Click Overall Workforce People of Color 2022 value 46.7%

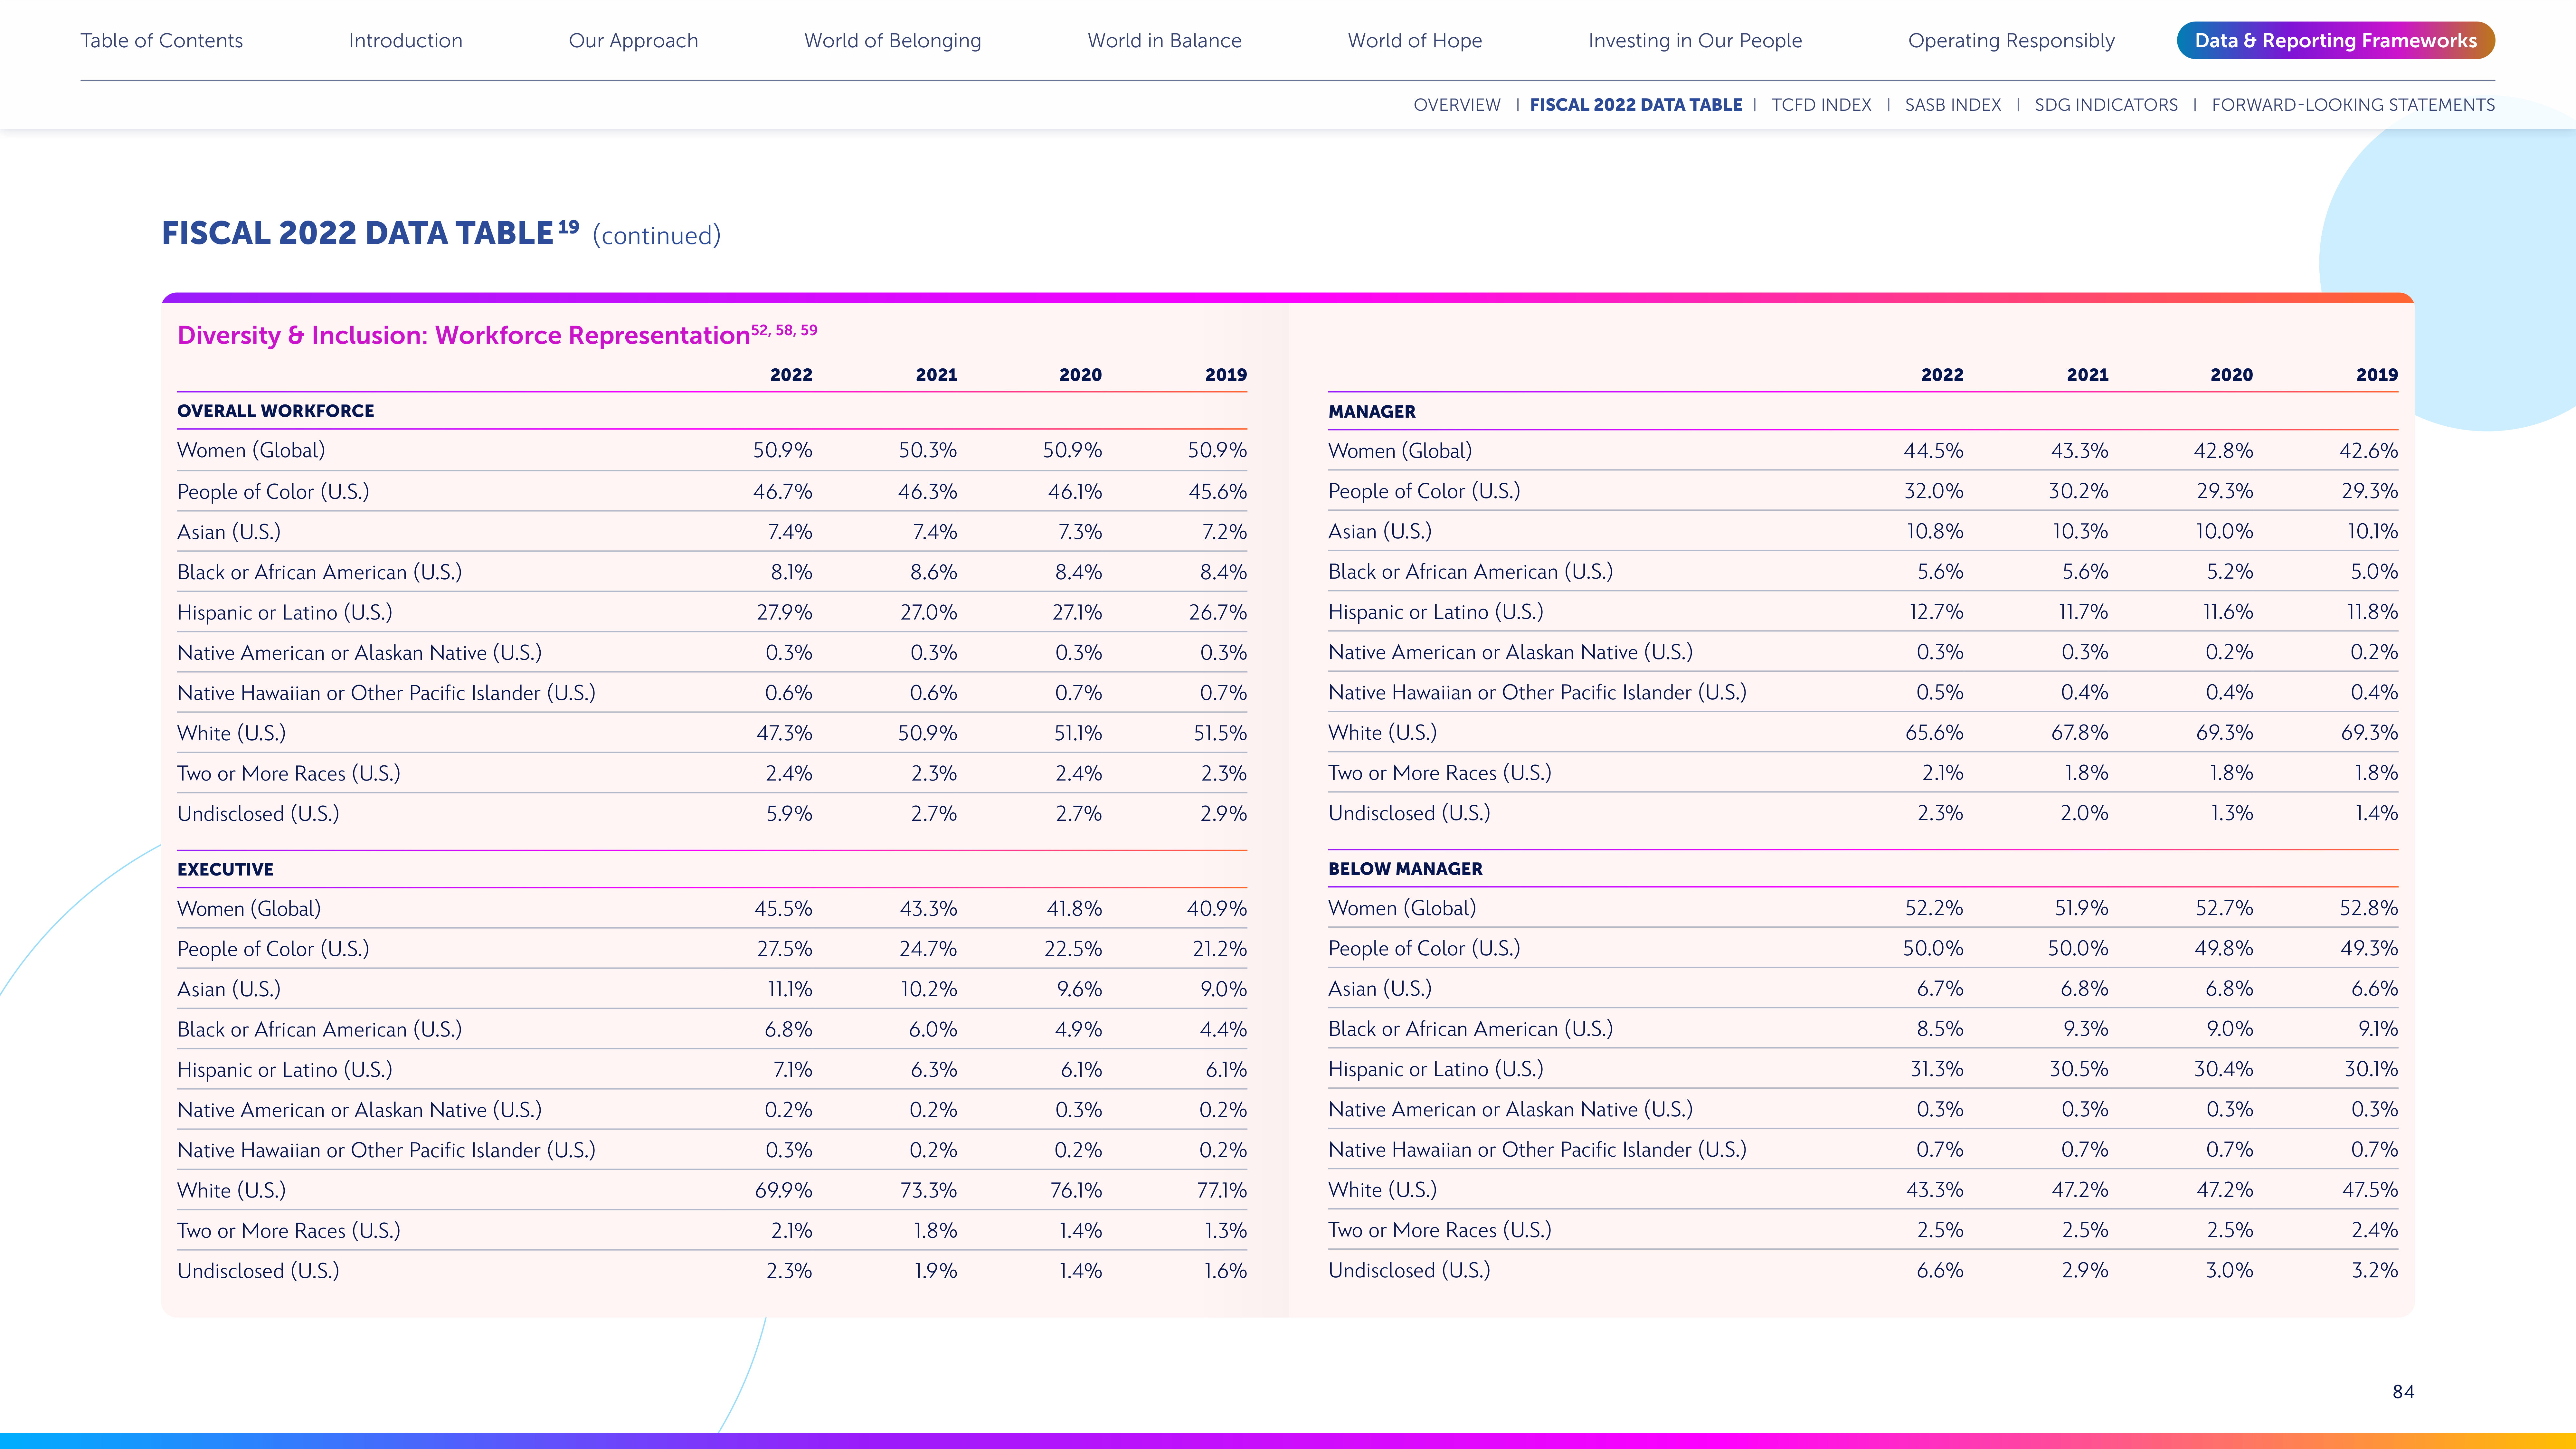tap(783, 492)
